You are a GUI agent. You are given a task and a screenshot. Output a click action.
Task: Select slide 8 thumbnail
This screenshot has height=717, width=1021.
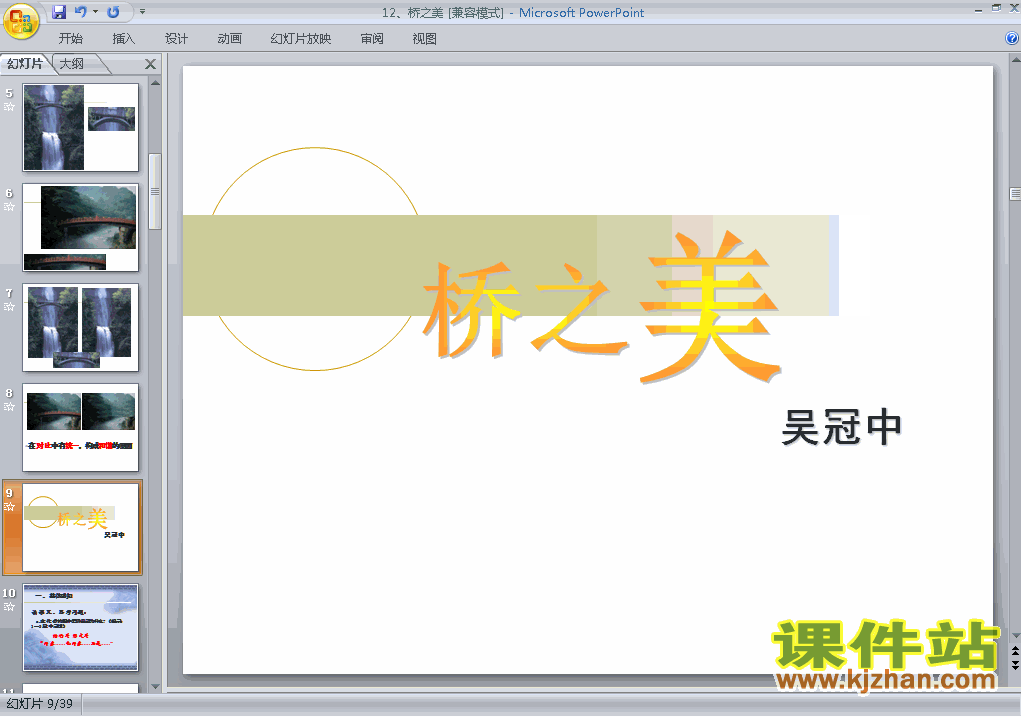pyautogui.click(x=81, y=427)
